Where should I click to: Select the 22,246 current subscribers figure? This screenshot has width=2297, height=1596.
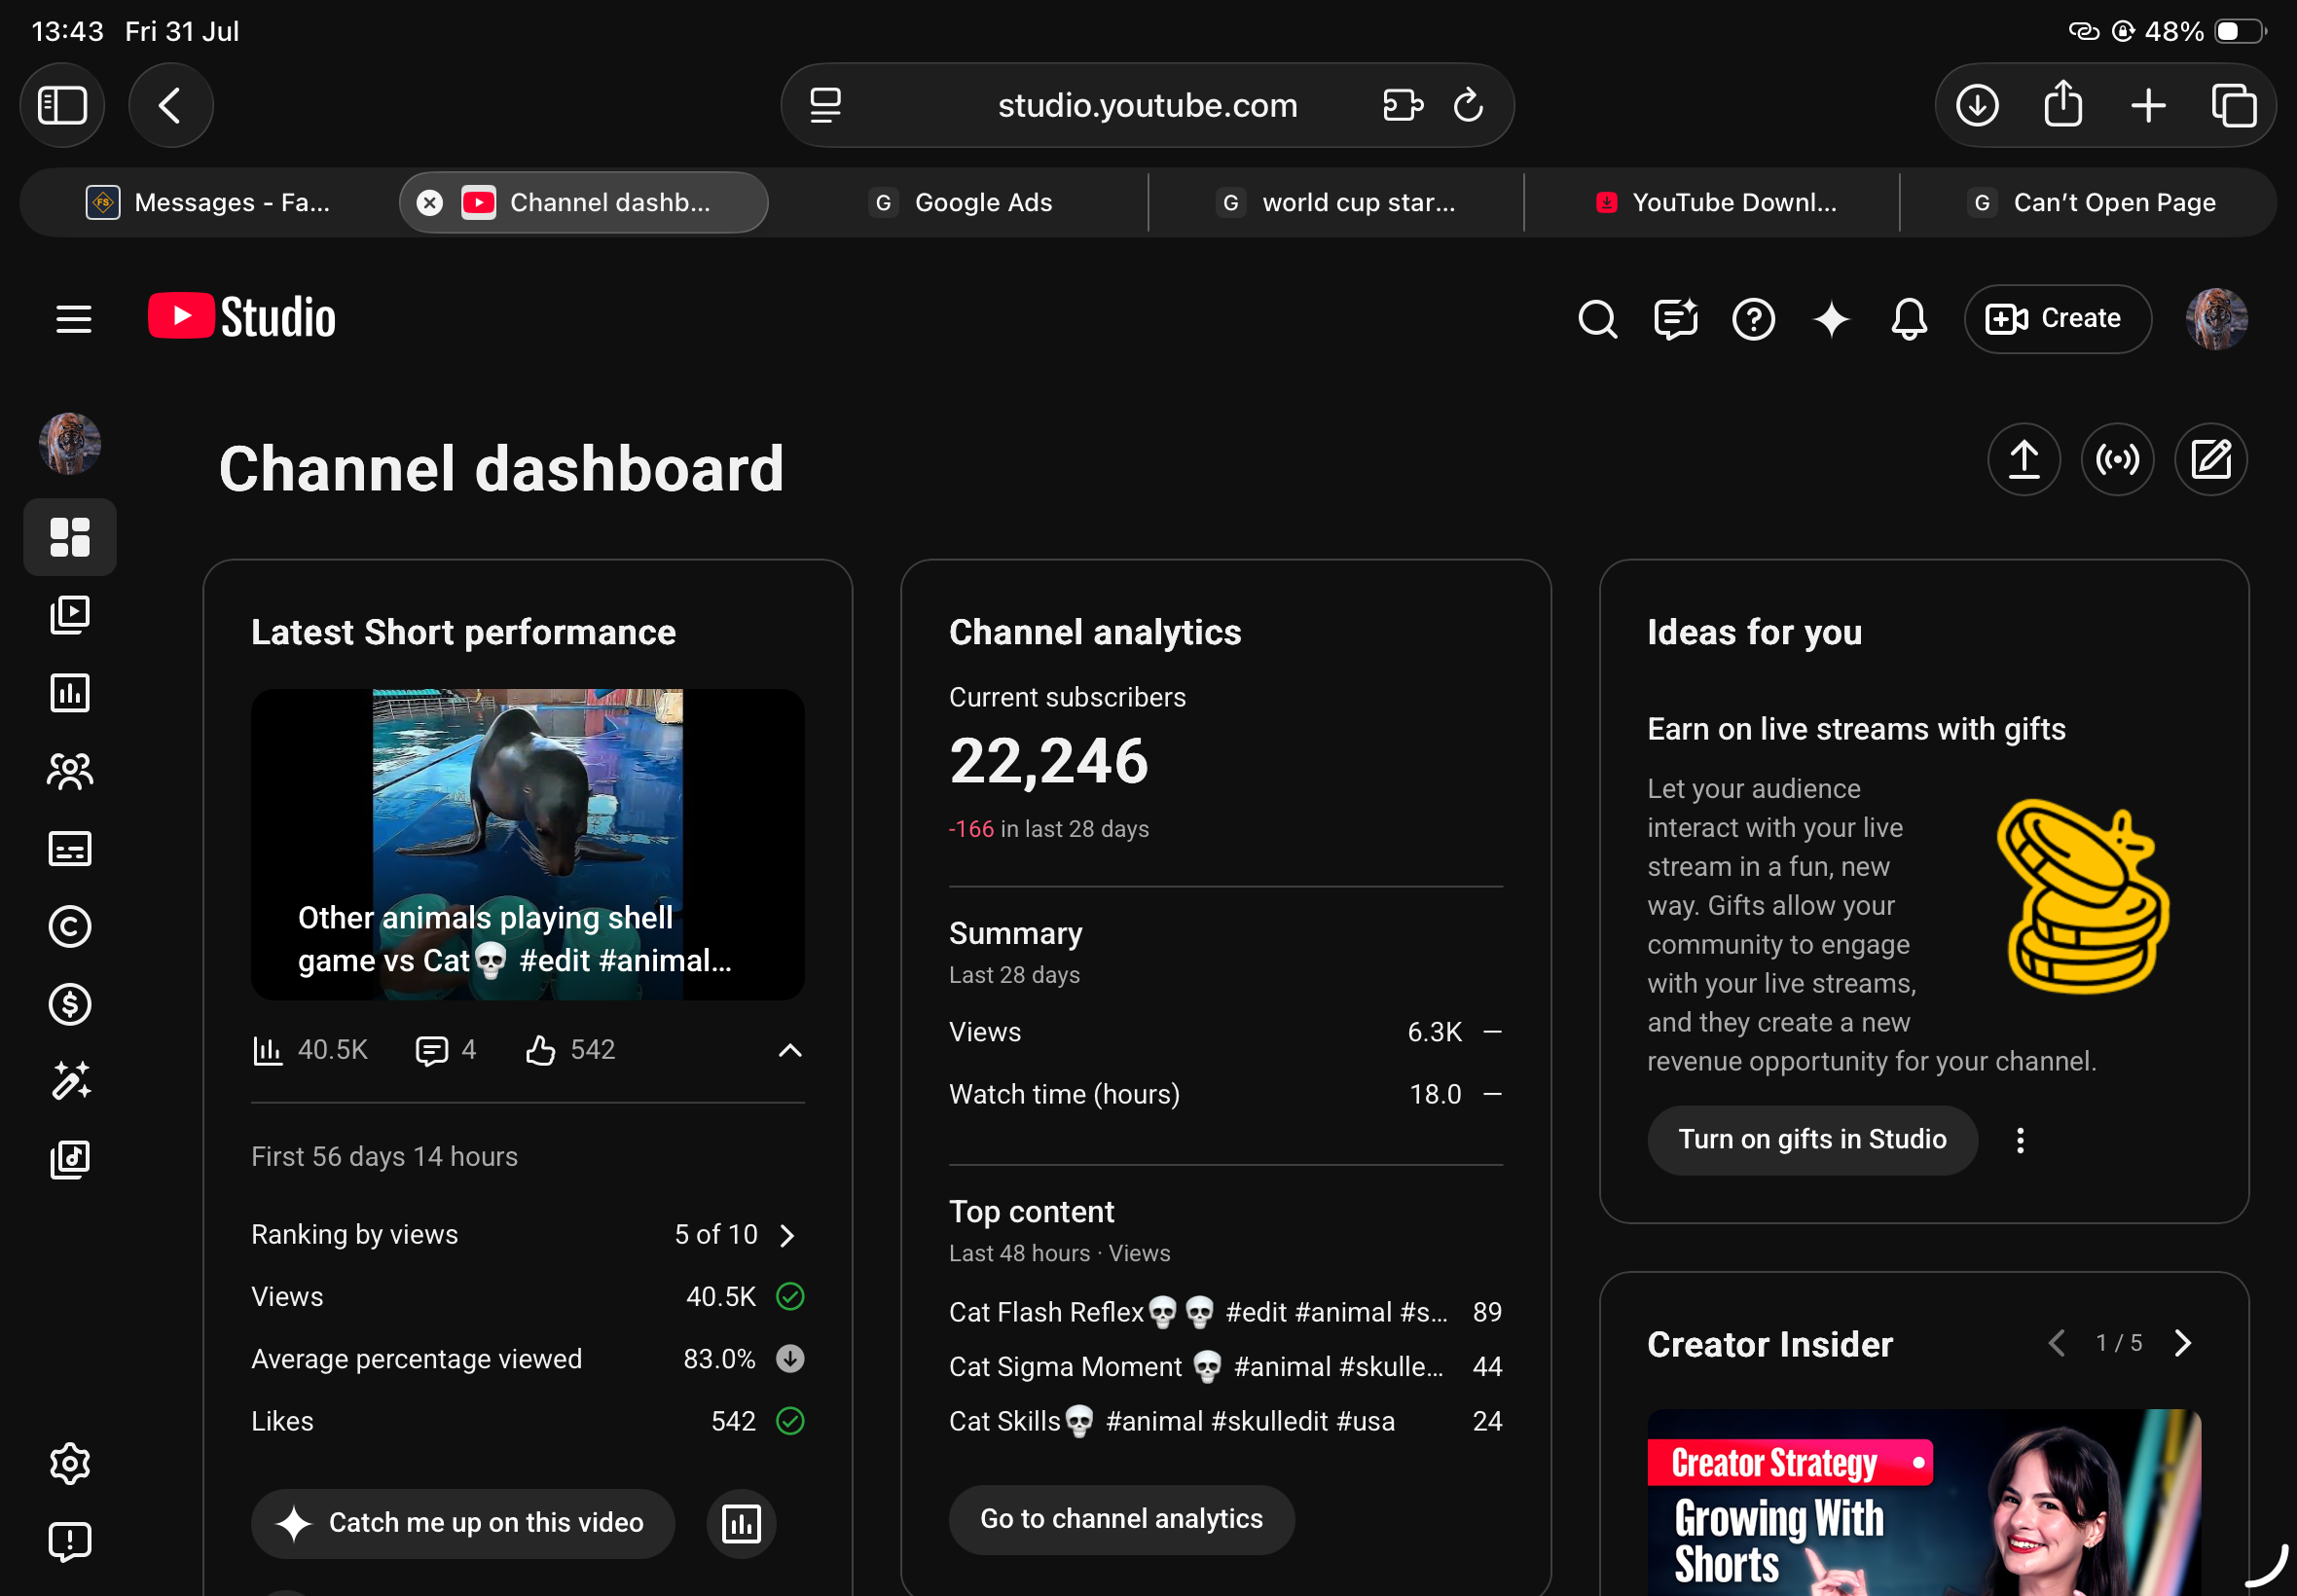1049,762
